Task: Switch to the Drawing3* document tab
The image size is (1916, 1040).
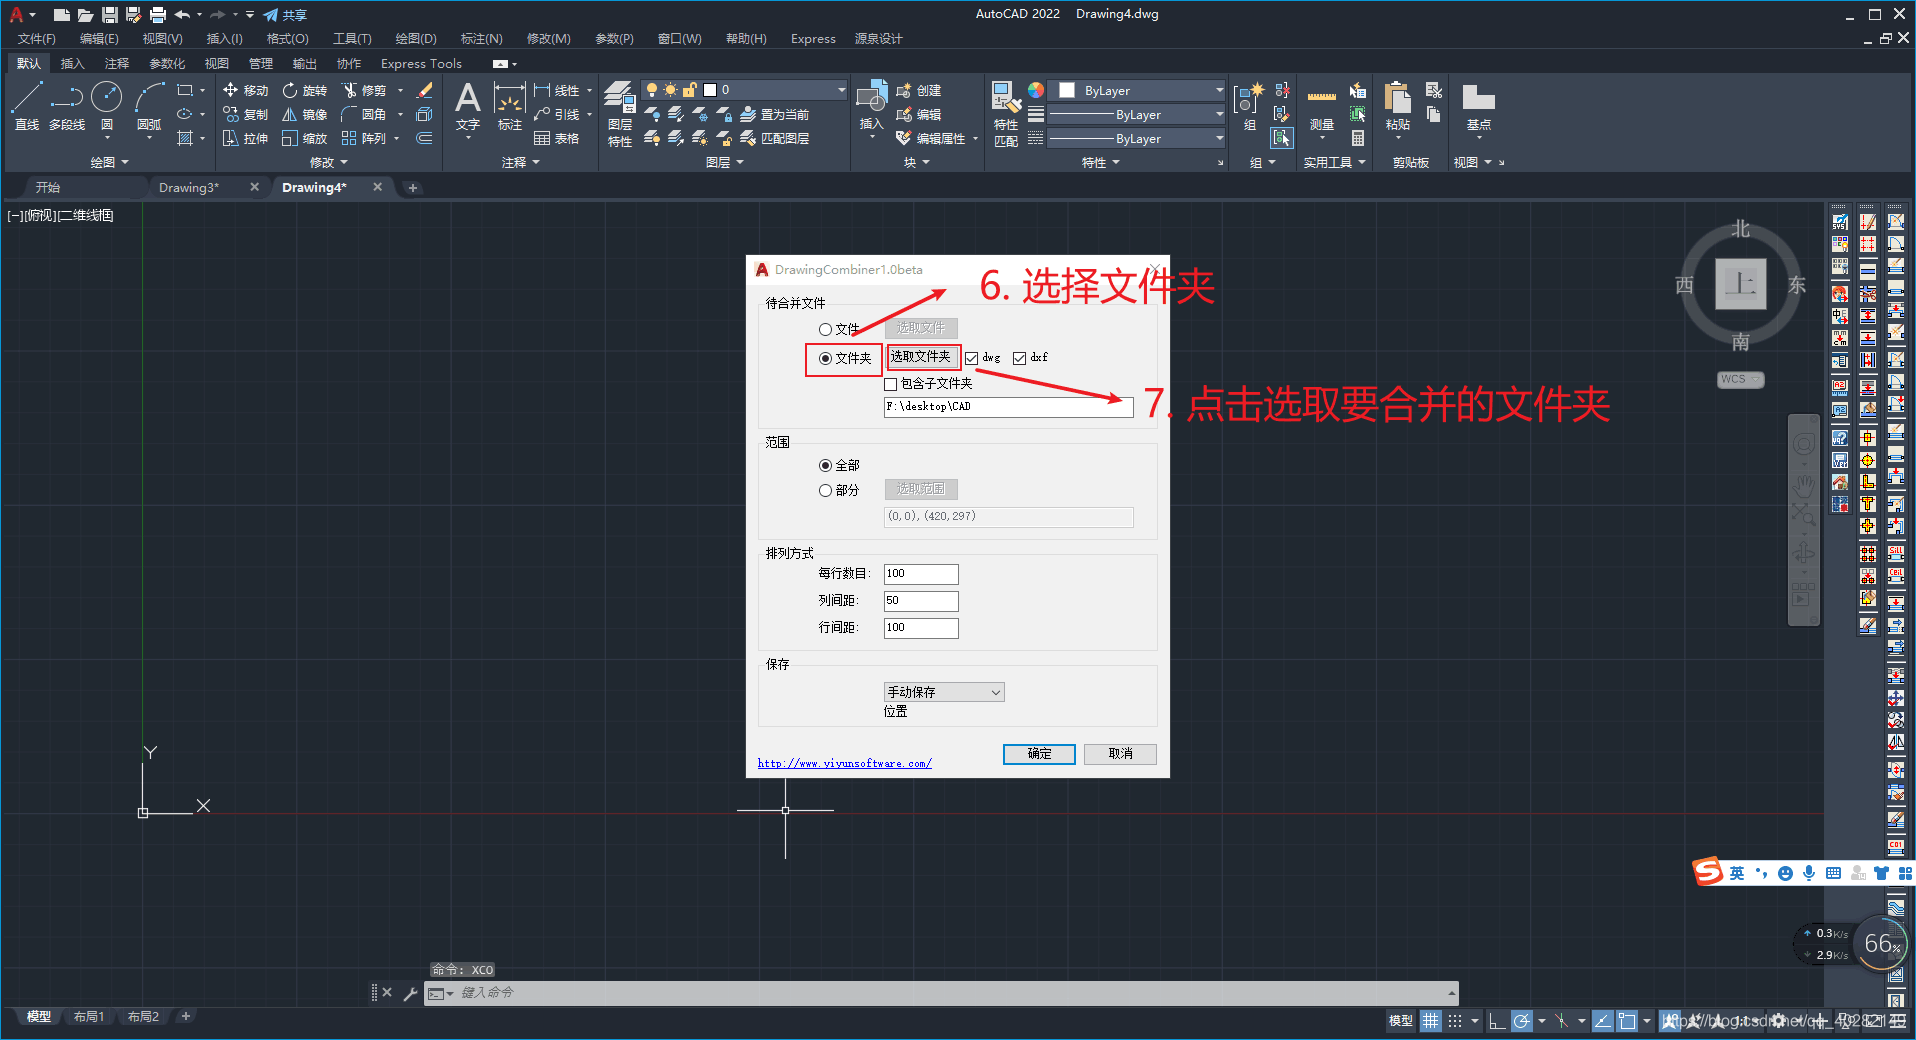Action: [189, 187]
